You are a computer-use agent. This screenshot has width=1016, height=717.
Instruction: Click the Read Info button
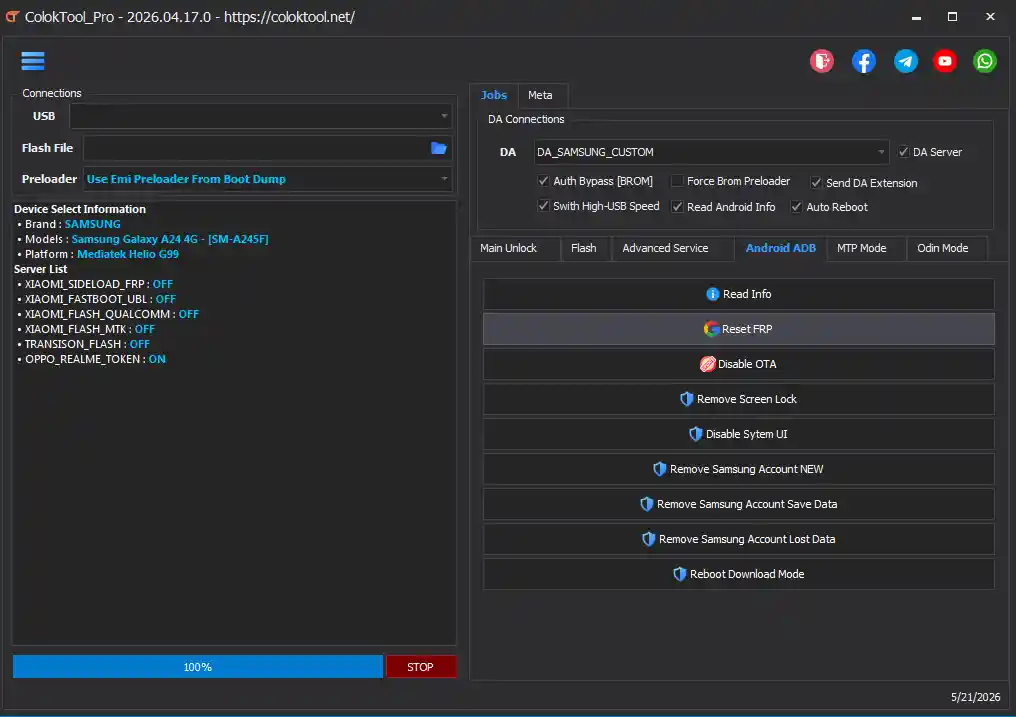tap(738, 294)
